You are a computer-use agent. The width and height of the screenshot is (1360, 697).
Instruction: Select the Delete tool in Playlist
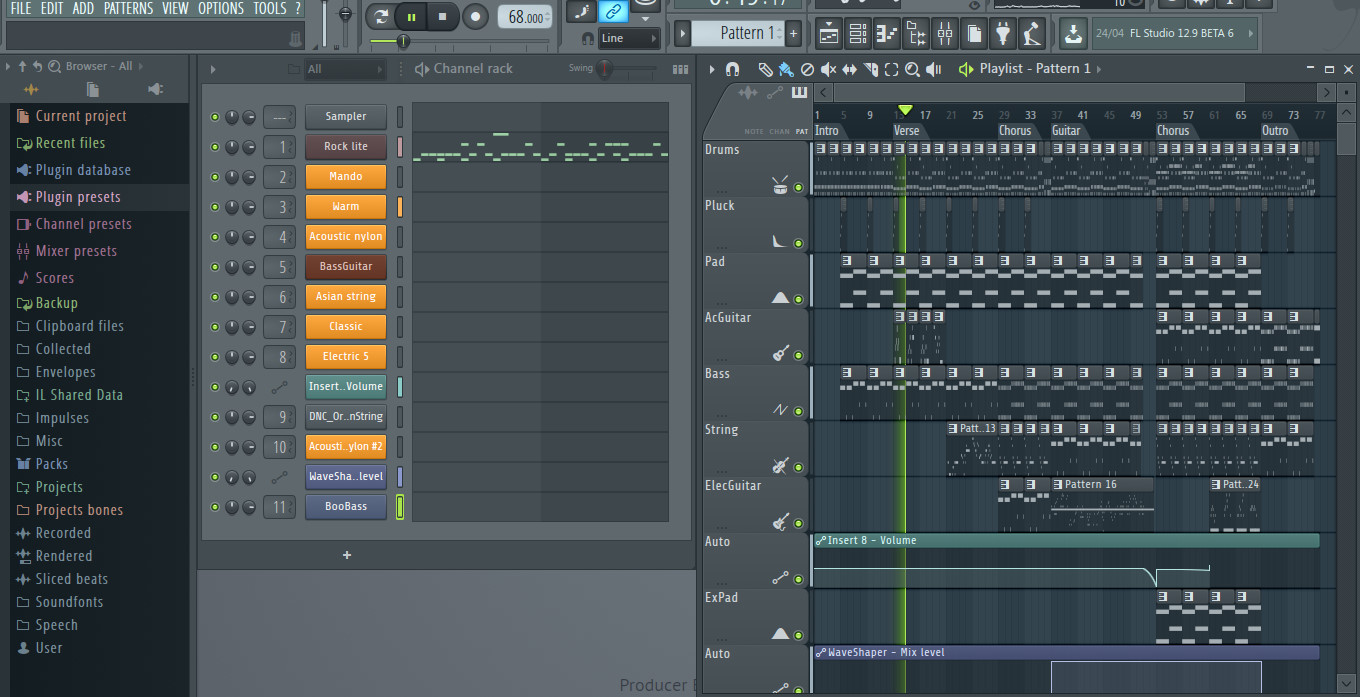(x=807, y=69)
